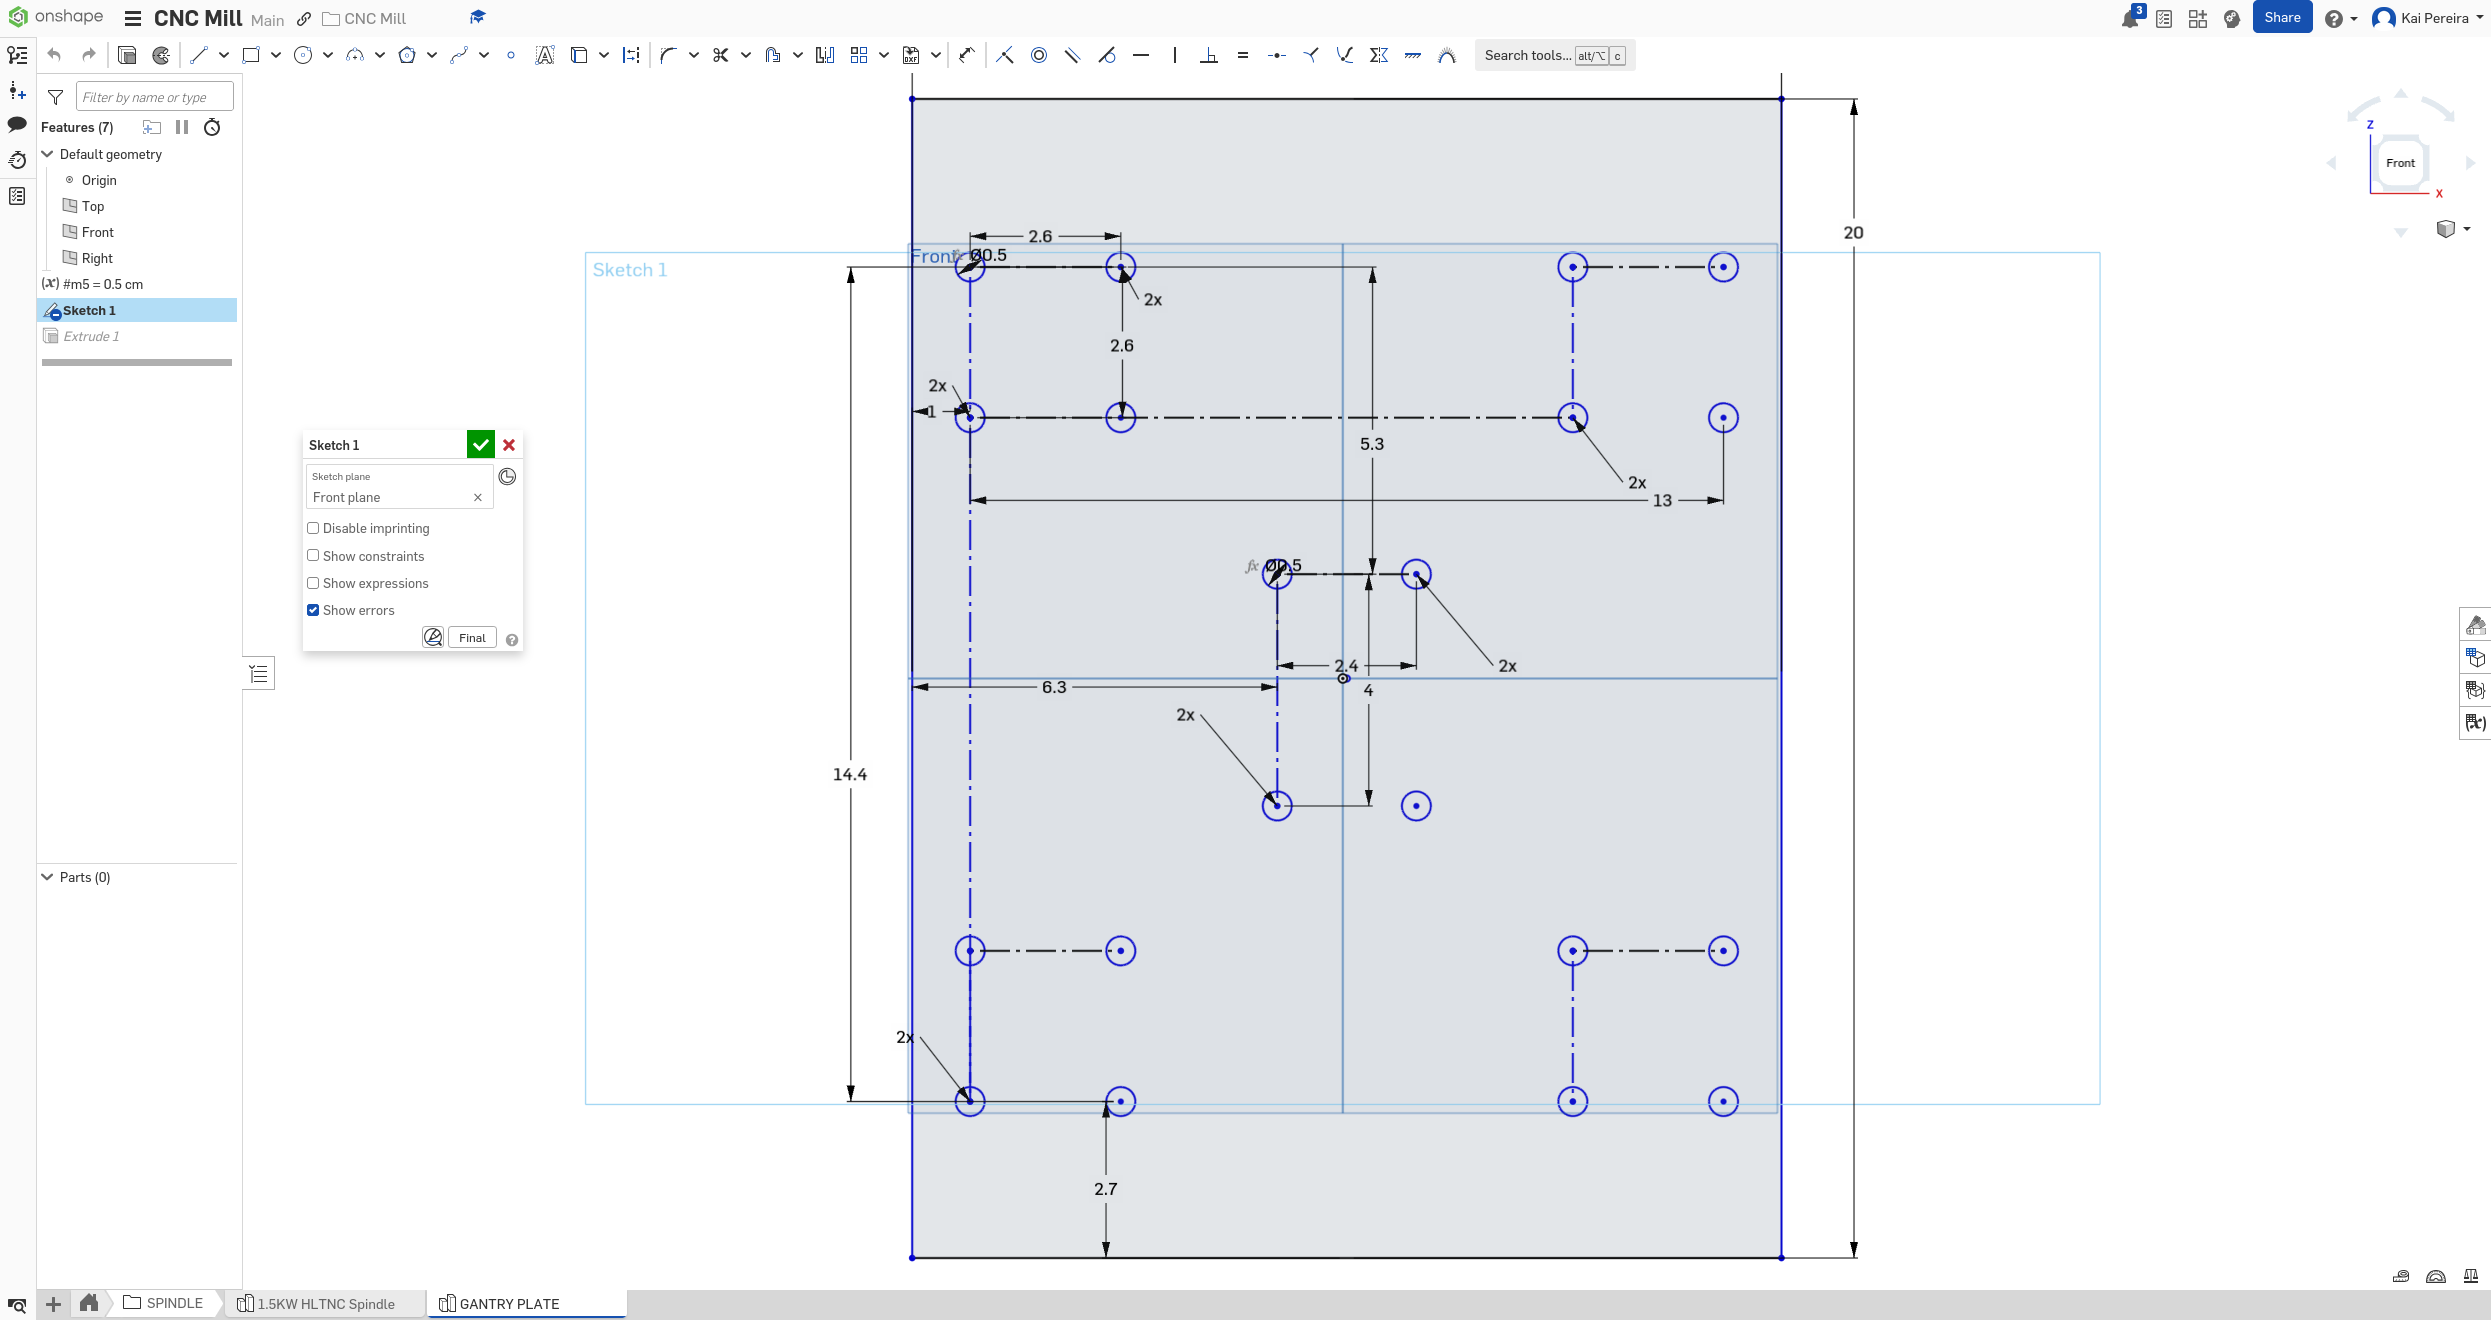
Task: Select the Rectangle tool
Action: coord(252,55)
